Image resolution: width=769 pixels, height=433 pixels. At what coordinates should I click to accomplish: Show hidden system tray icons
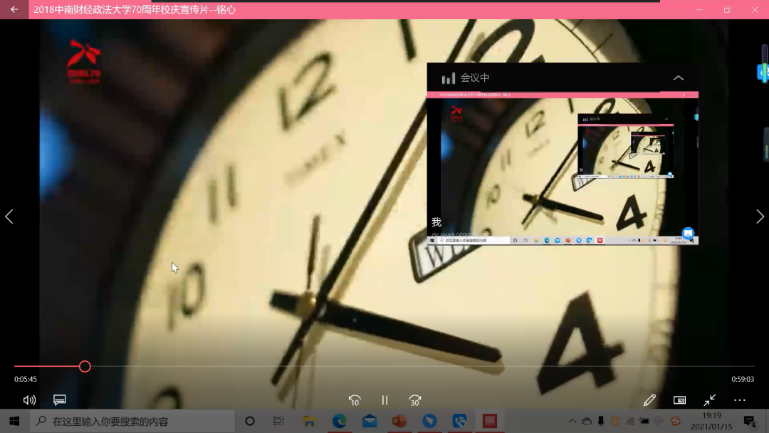pyautogui.click(x=572, y=421)
